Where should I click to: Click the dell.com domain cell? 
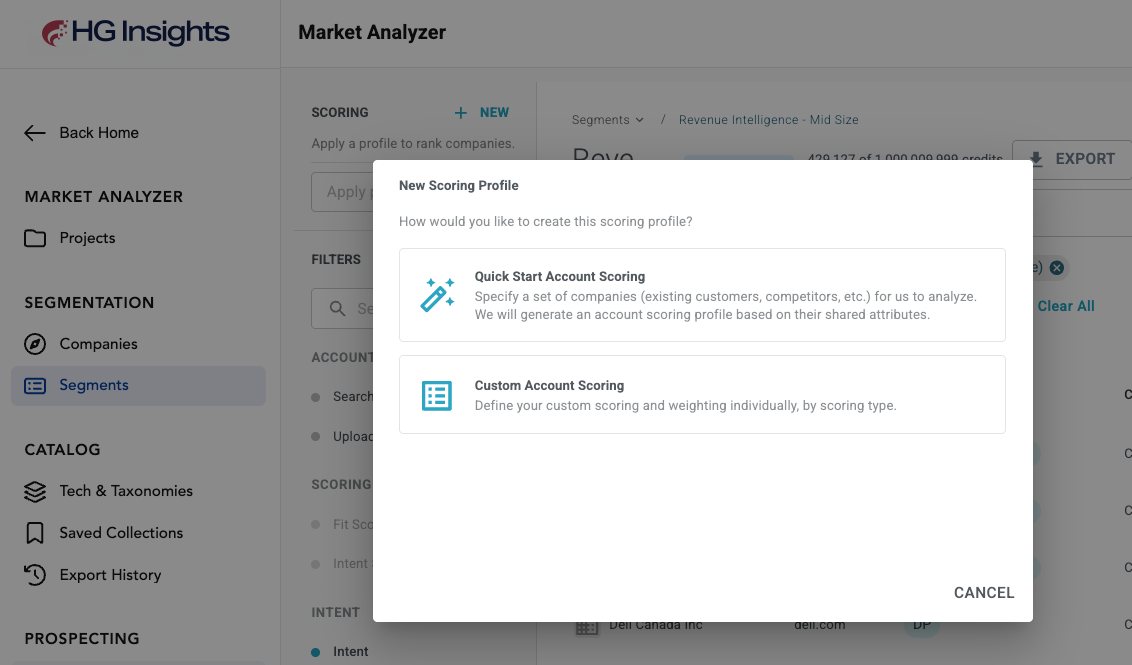819,626
